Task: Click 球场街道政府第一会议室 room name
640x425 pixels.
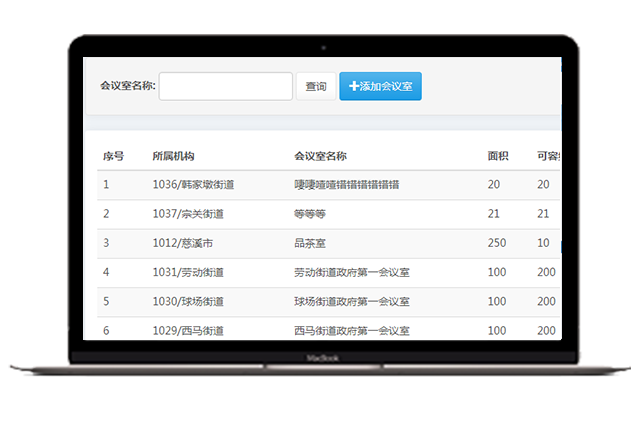Action: pyautogui.click(x=351, y=301)
